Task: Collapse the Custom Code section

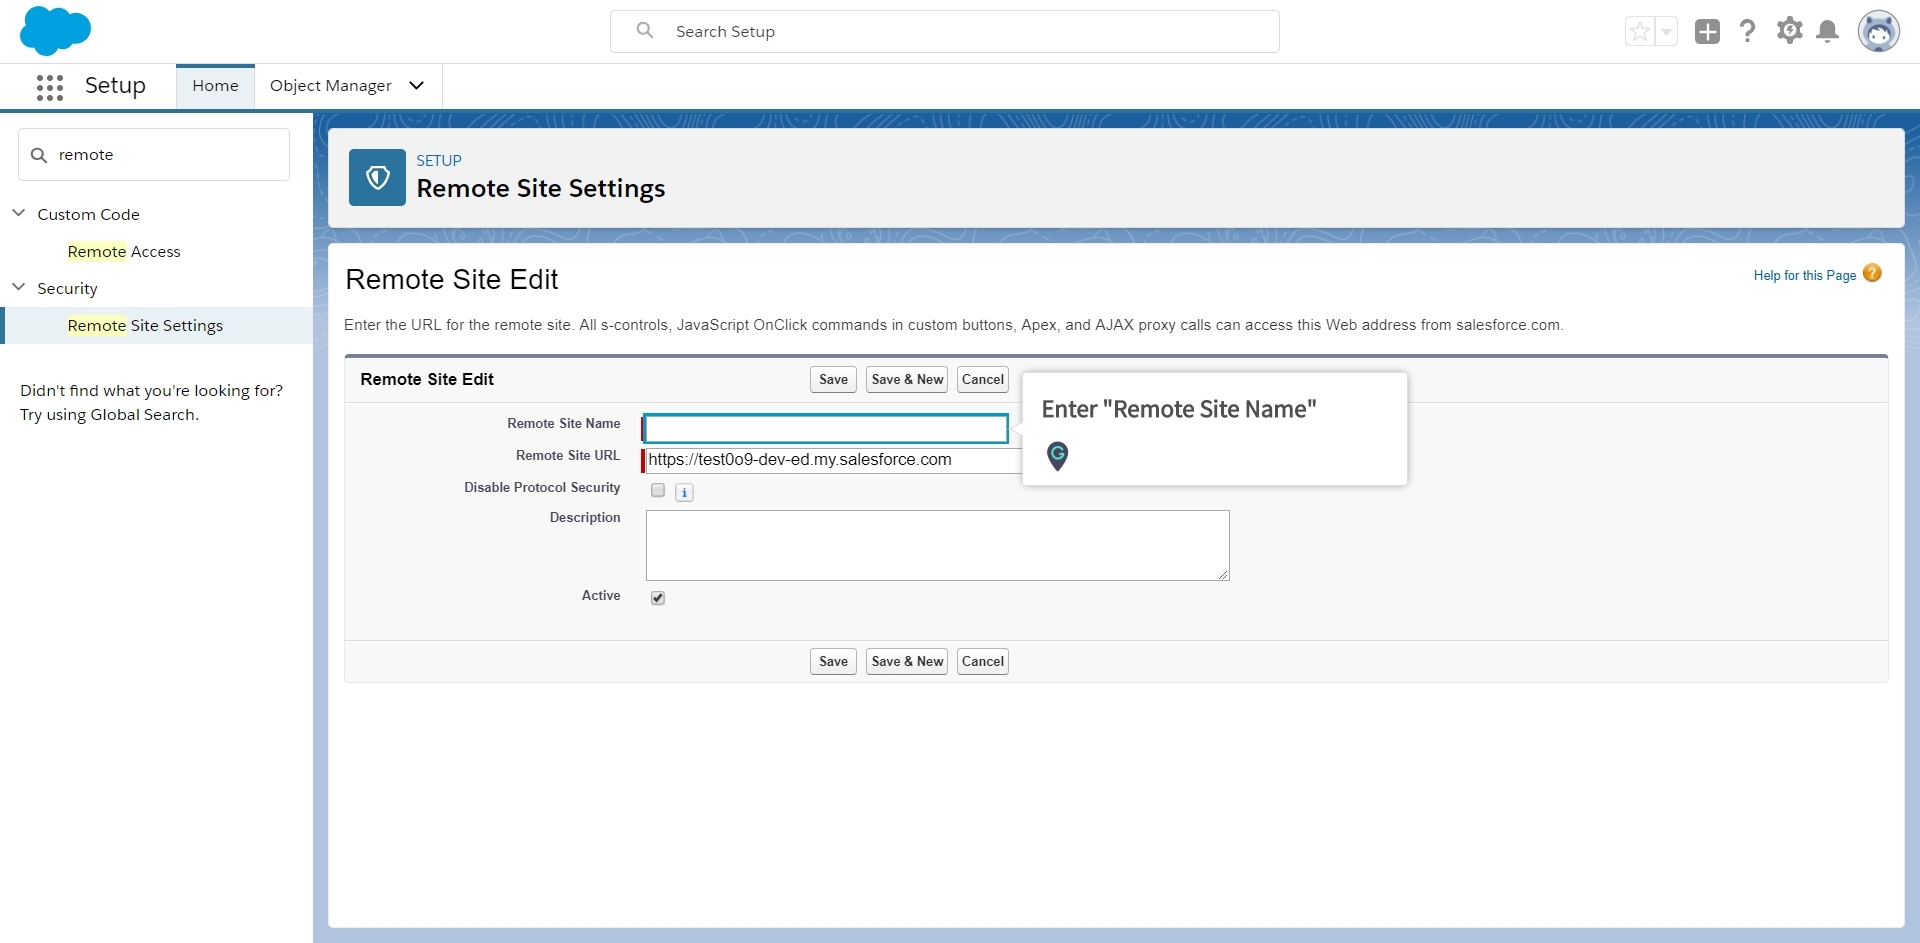Action: click(x=18, y=213)
